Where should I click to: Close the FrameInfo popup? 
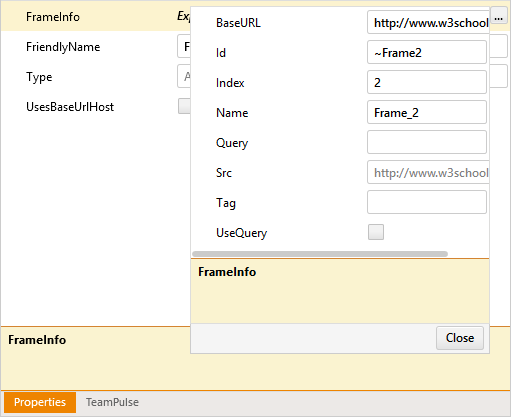[460, 338]
